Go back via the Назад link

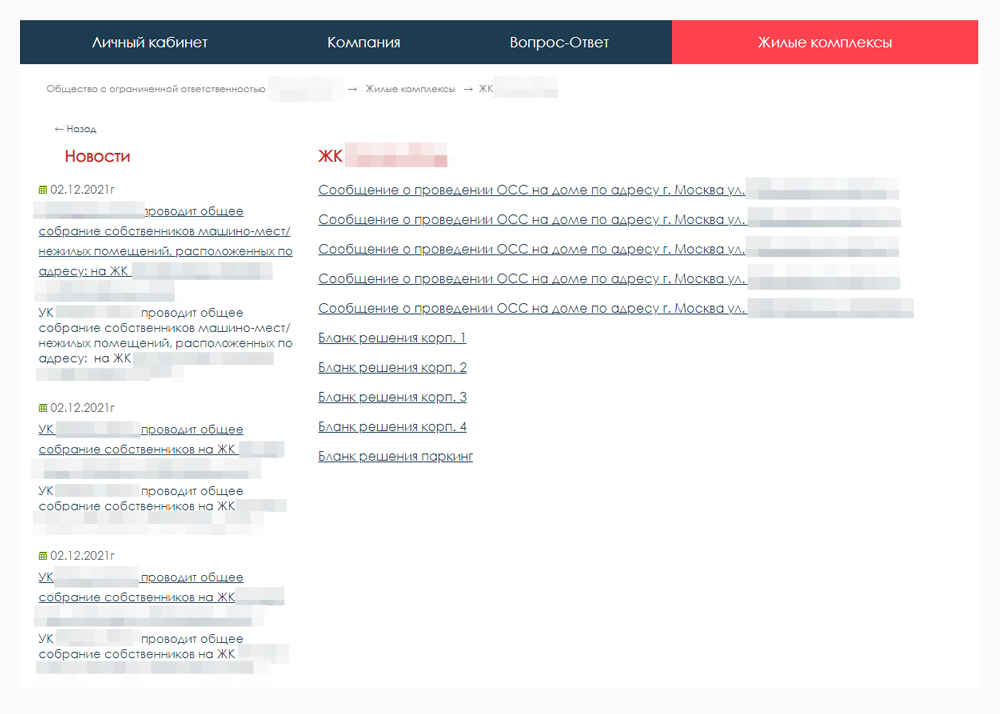(x=75, y=129)
